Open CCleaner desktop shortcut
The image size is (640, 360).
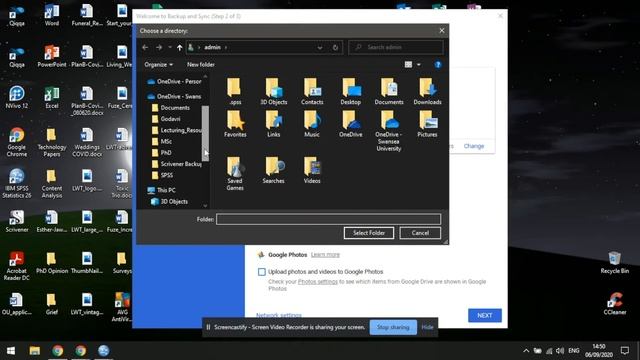[x=615, y=304]
